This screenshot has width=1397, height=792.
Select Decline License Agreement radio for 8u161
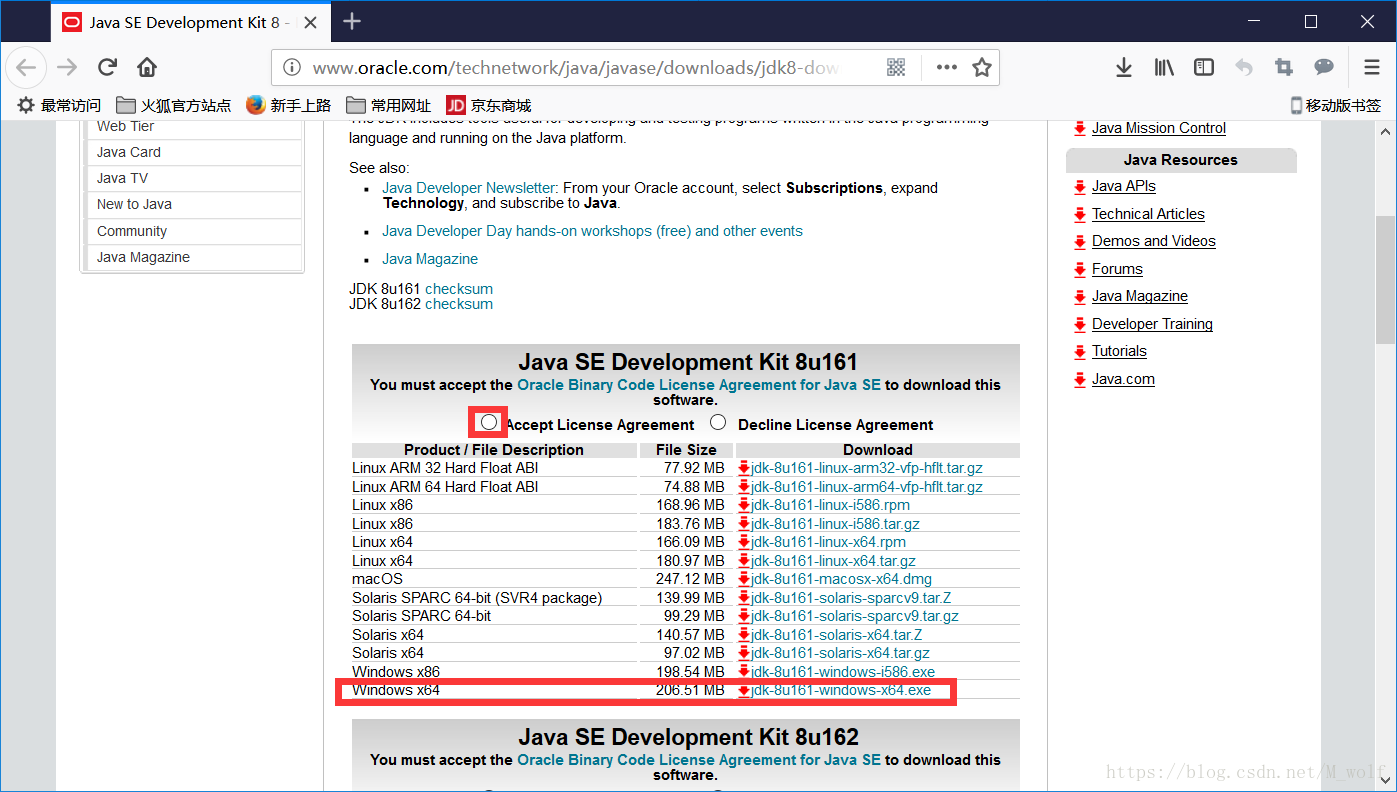718,422
